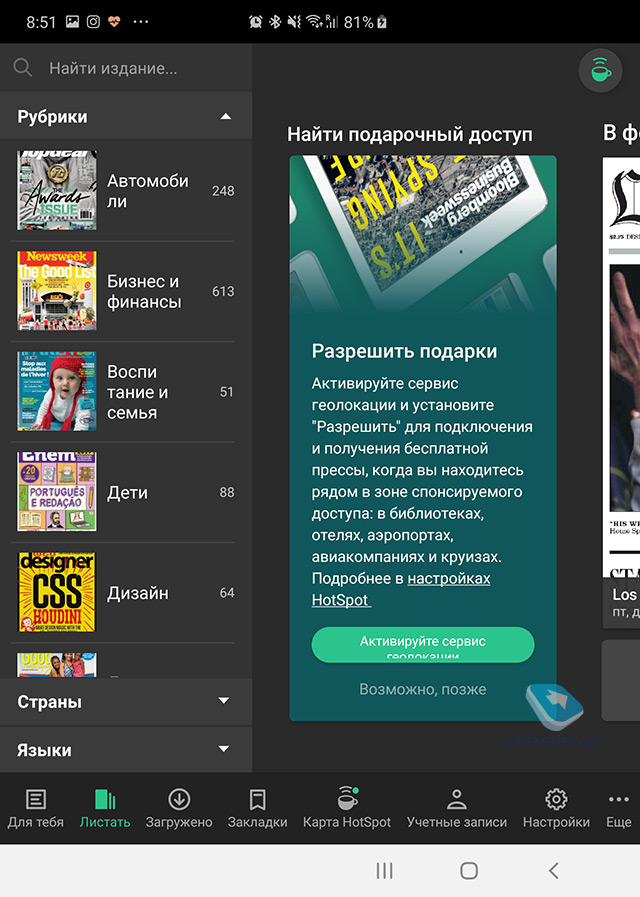
Task: Tap the search magnifier icon
Action: click(x=22, y=68)
